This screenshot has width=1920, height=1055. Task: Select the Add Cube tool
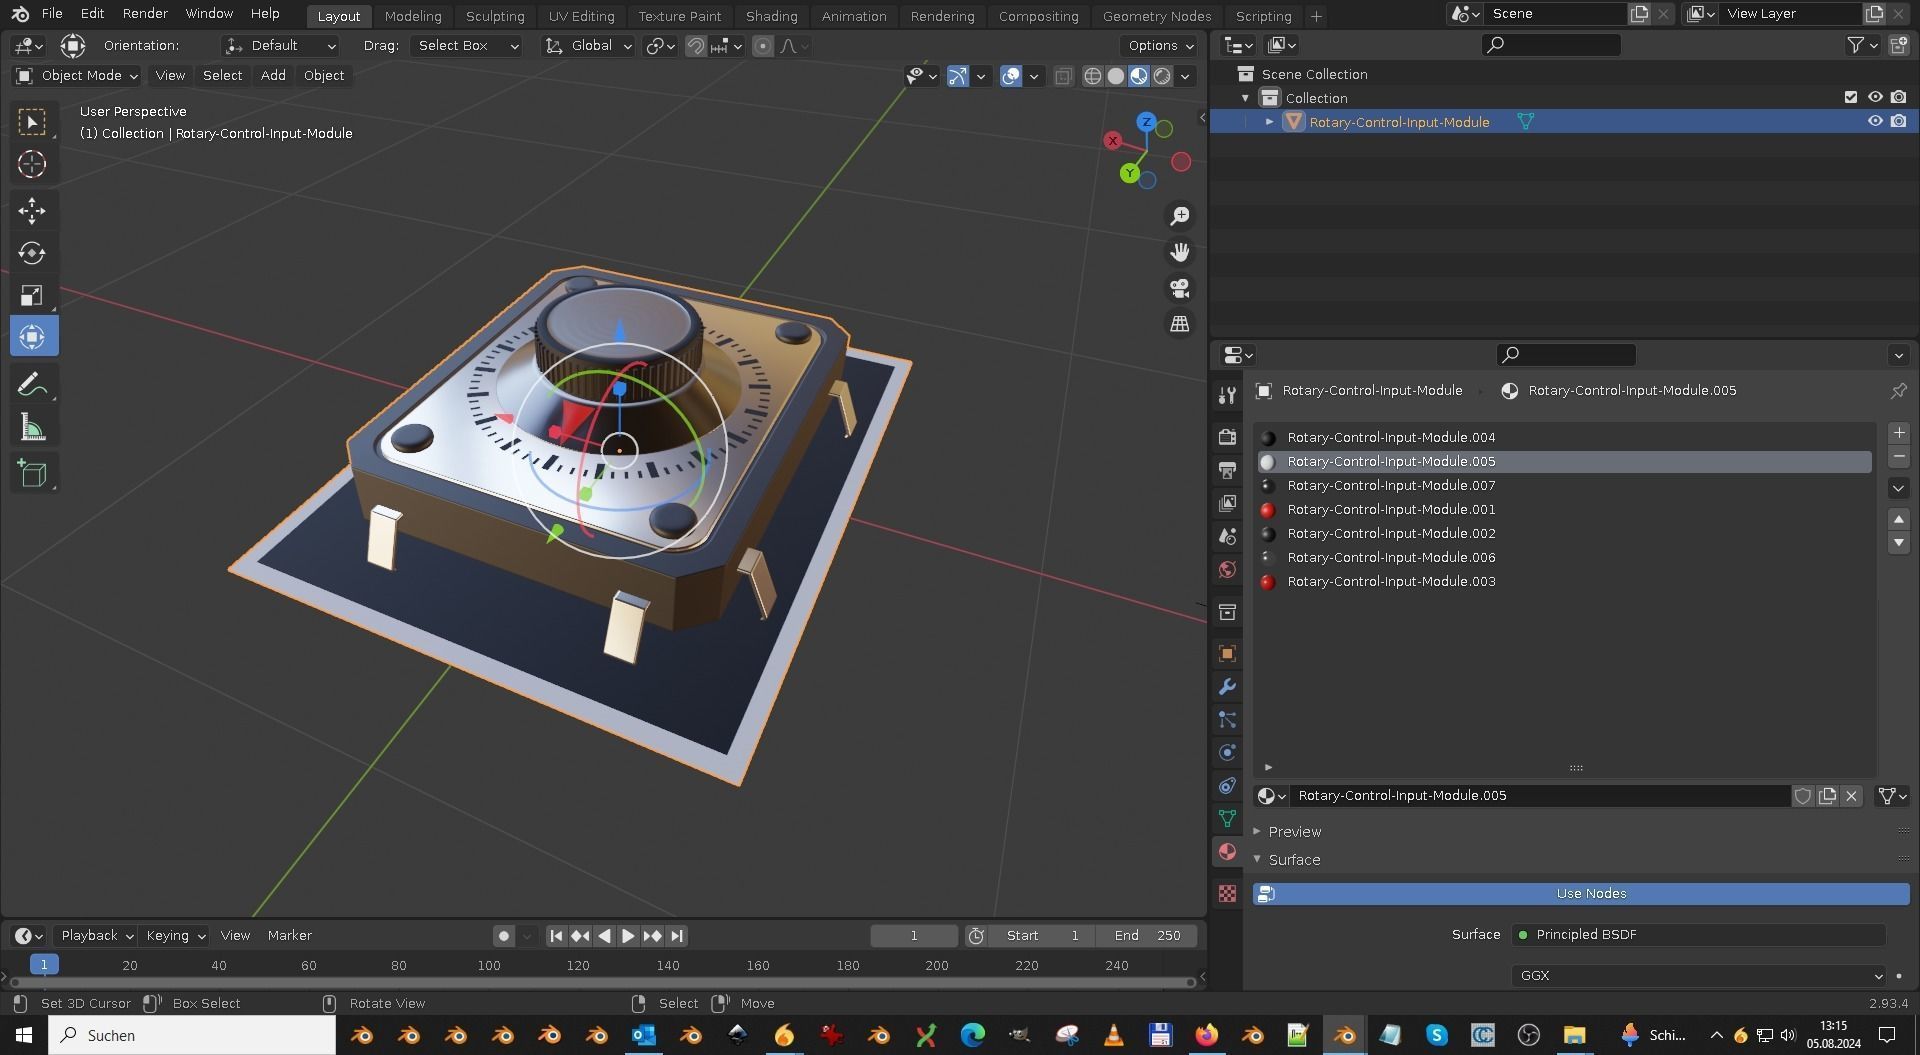point(32,474)
